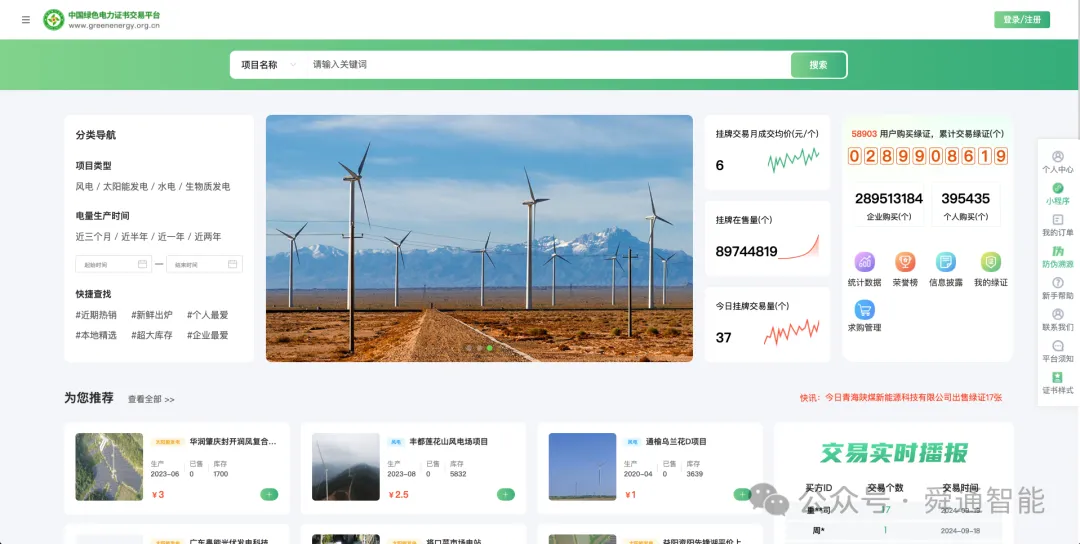
Task: Select the middle carousel indicator dot
Action: point(479,348)
